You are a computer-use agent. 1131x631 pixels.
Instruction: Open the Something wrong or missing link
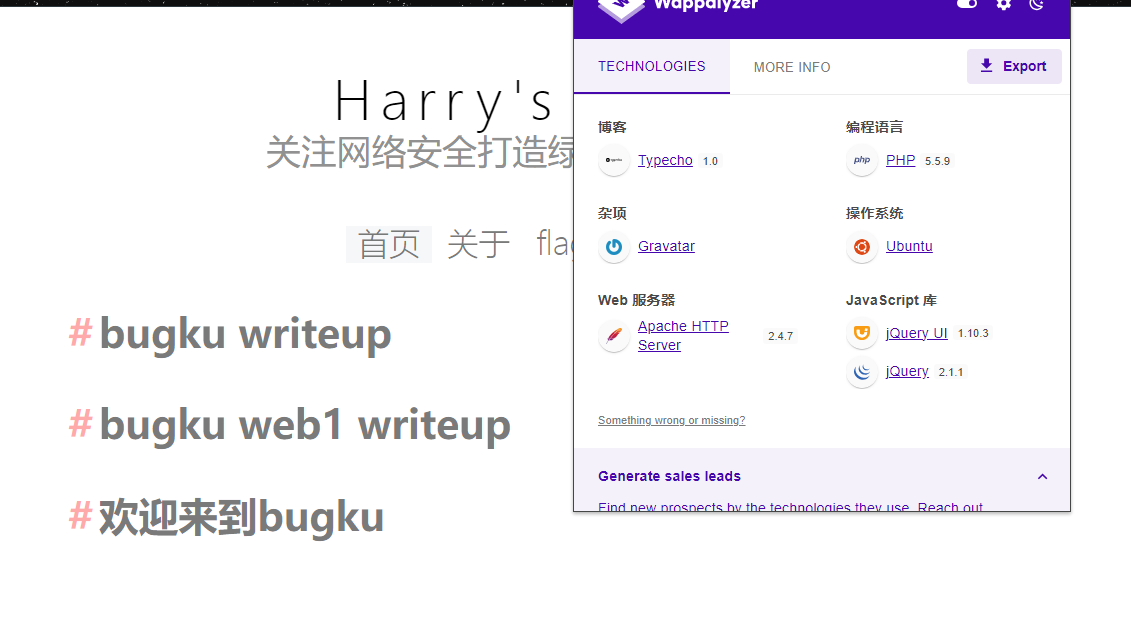(x=672, y=420)
